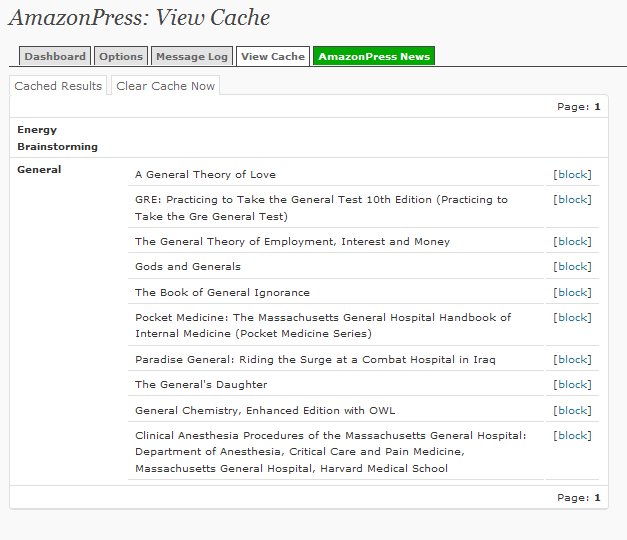Open the Dashboard tab

55,56
